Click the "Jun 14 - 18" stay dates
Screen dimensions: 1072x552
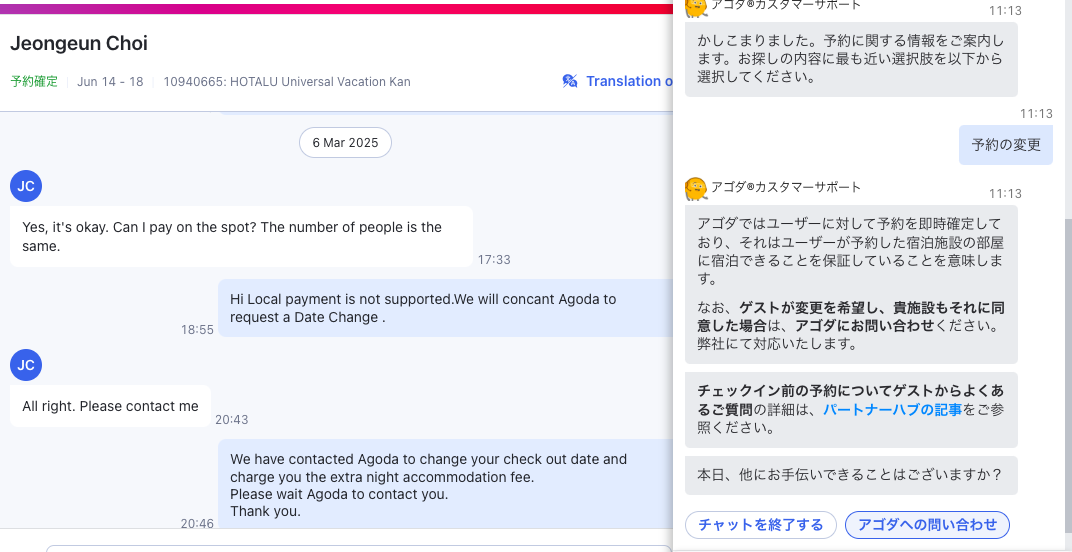click(x=110, y=82)
